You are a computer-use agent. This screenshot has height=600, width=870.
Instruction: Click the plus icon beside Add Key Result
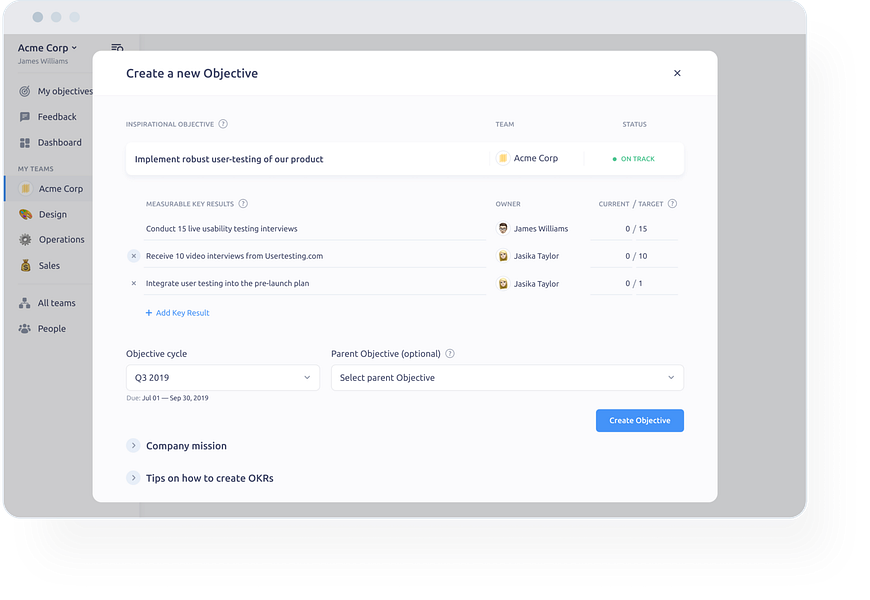(149, 313)
